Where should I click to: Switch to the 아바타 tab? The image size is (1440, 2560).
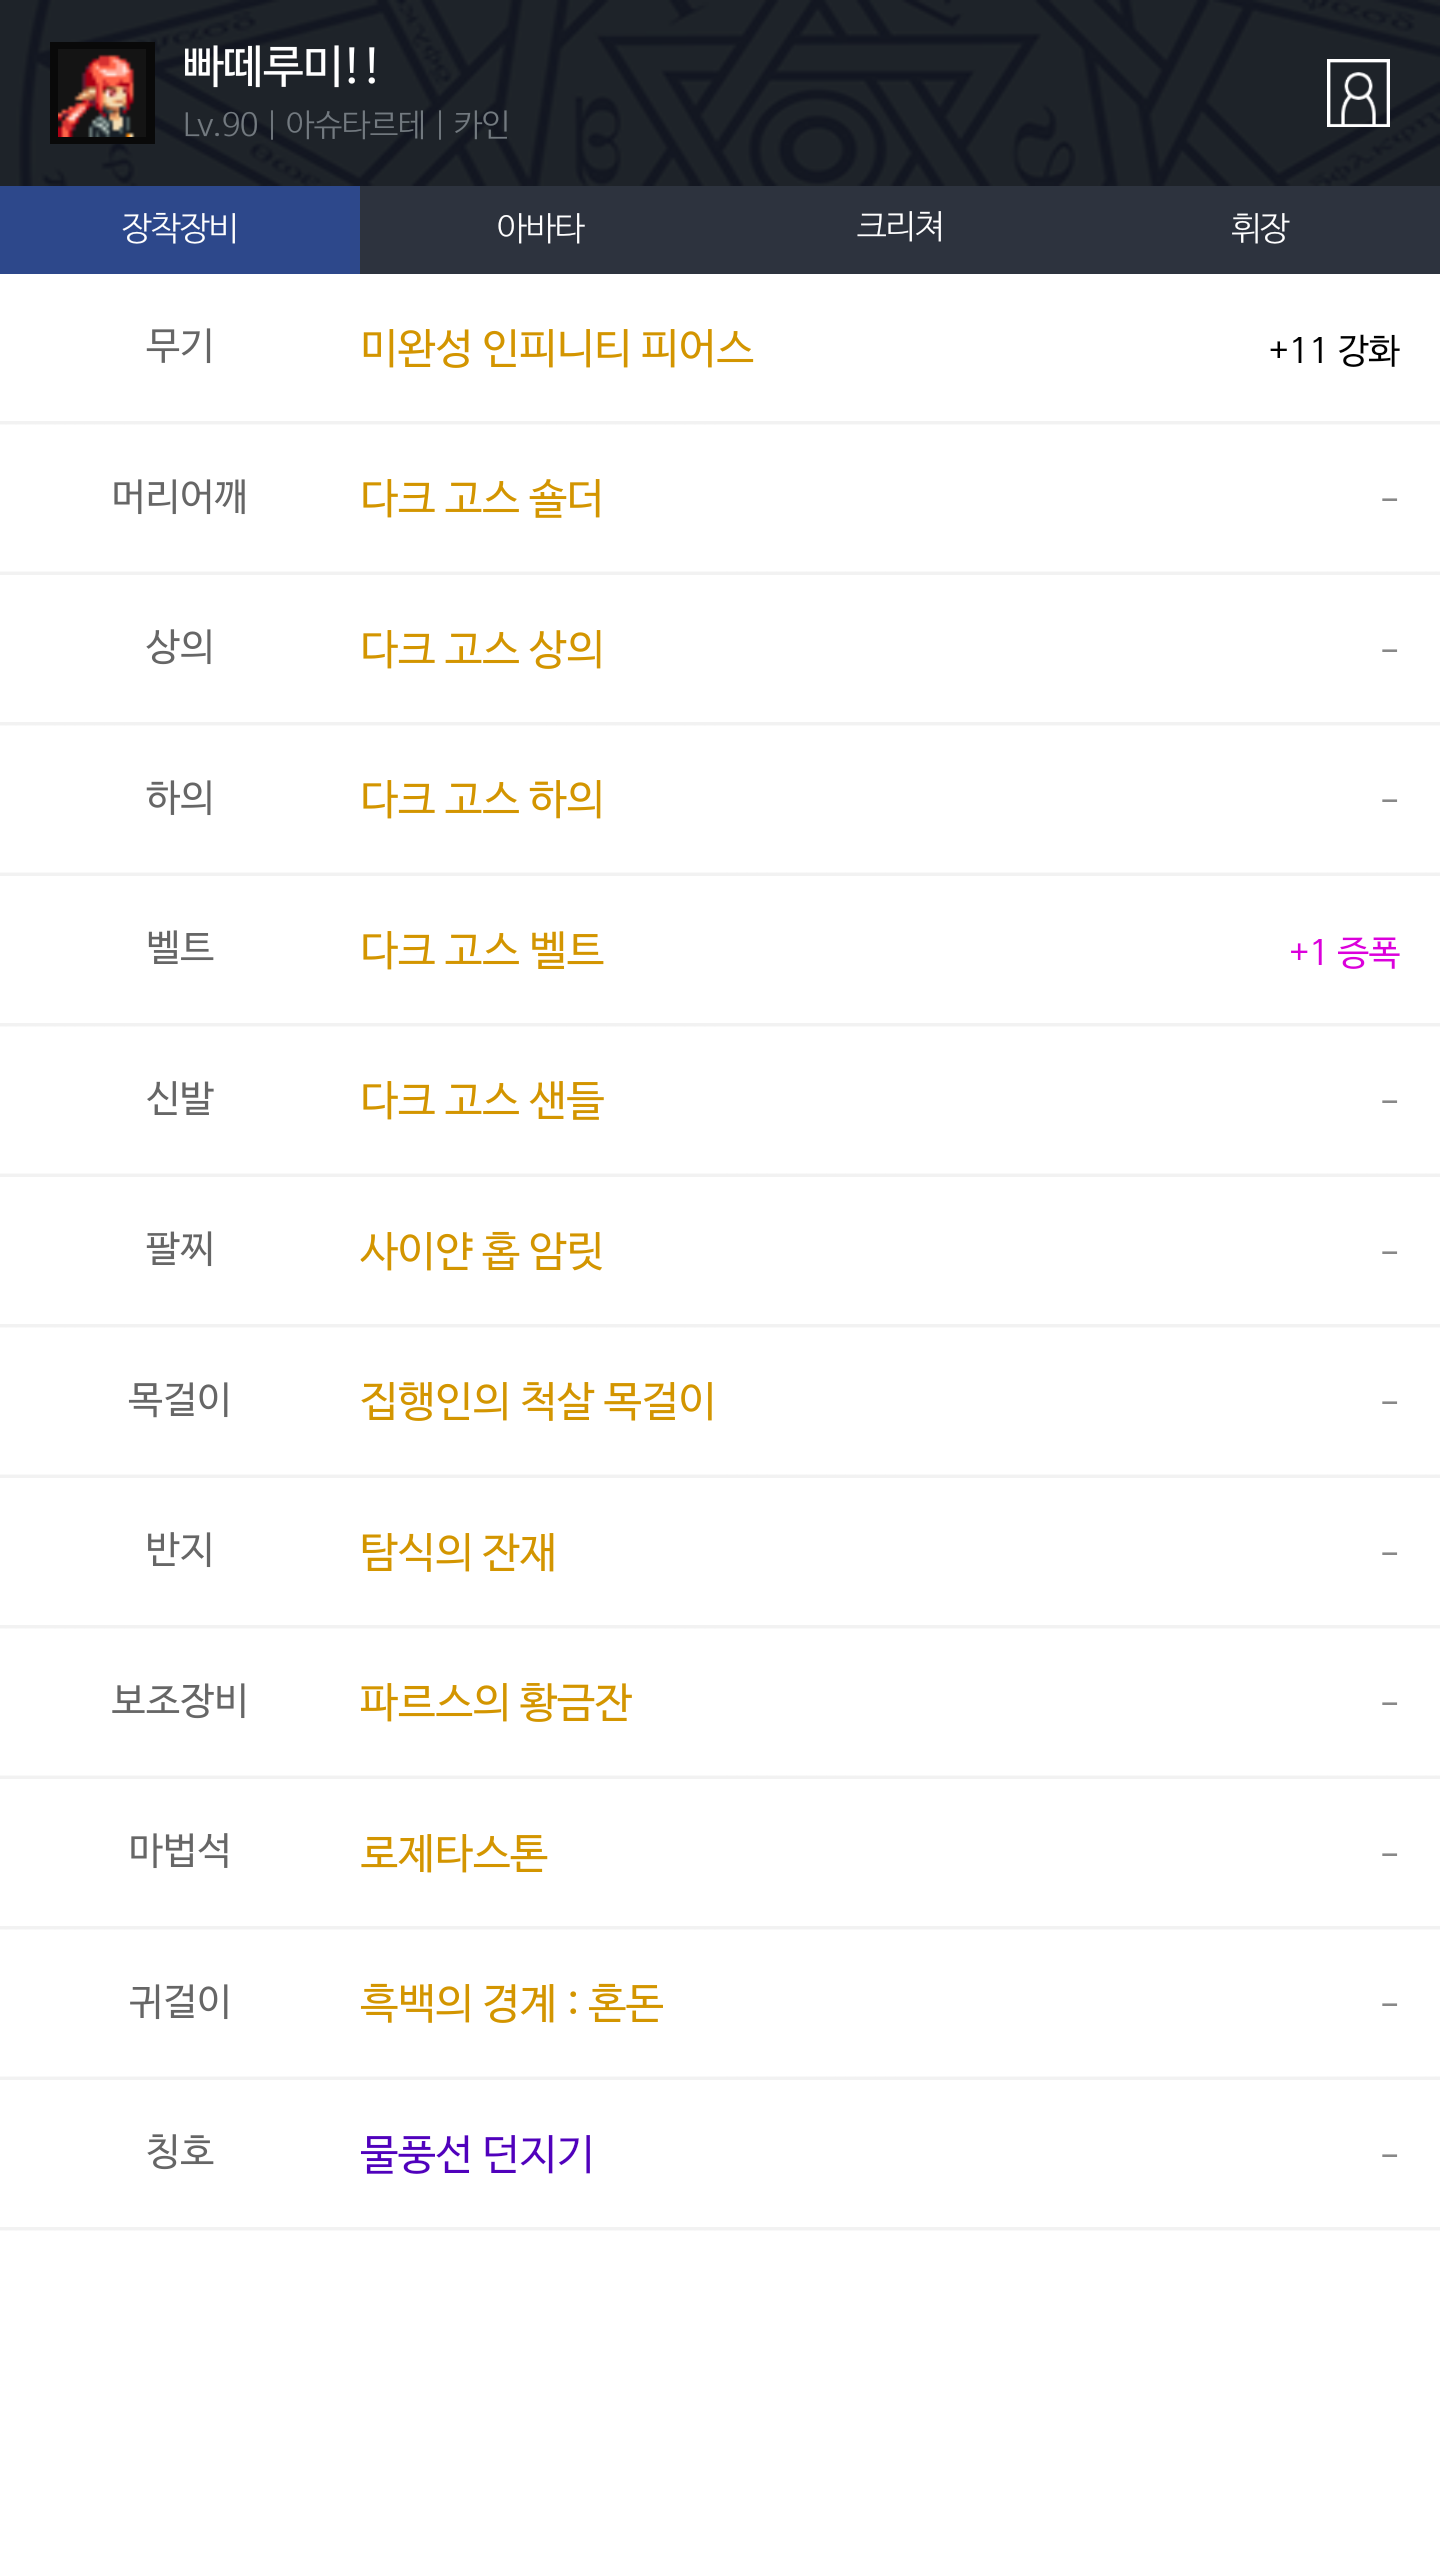click(x=540, y=229)
